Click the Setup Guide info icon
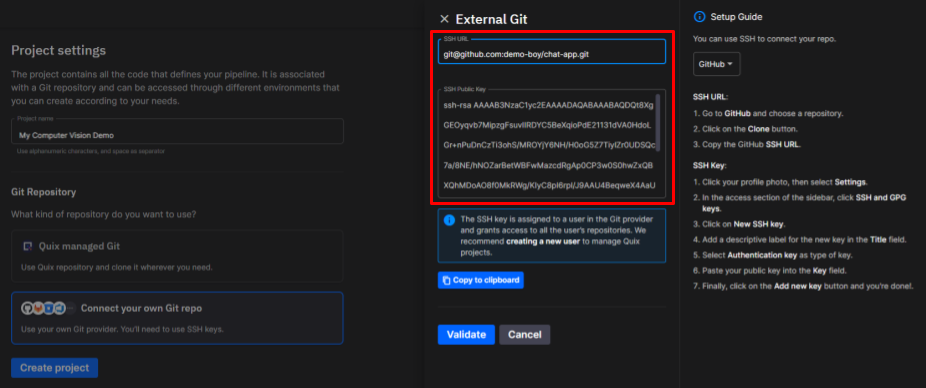Viewport: 926px width, 388px height. [699, 17]
